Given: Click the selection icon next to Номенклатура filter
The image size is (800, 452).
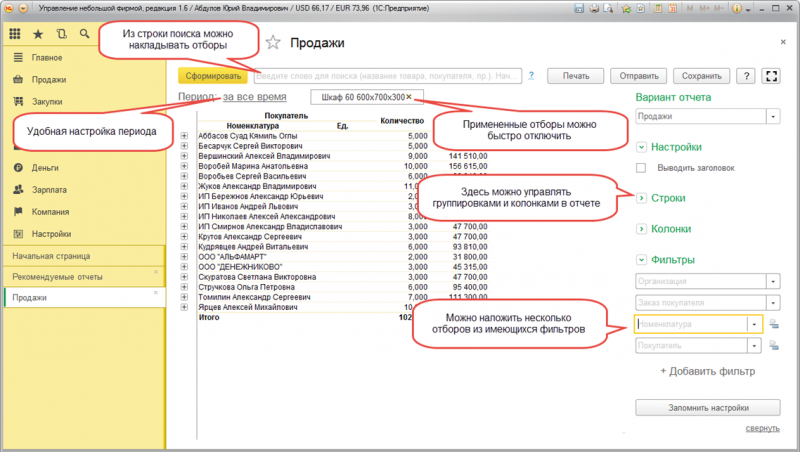Looking at the screenshot, I should pos(774,324).
